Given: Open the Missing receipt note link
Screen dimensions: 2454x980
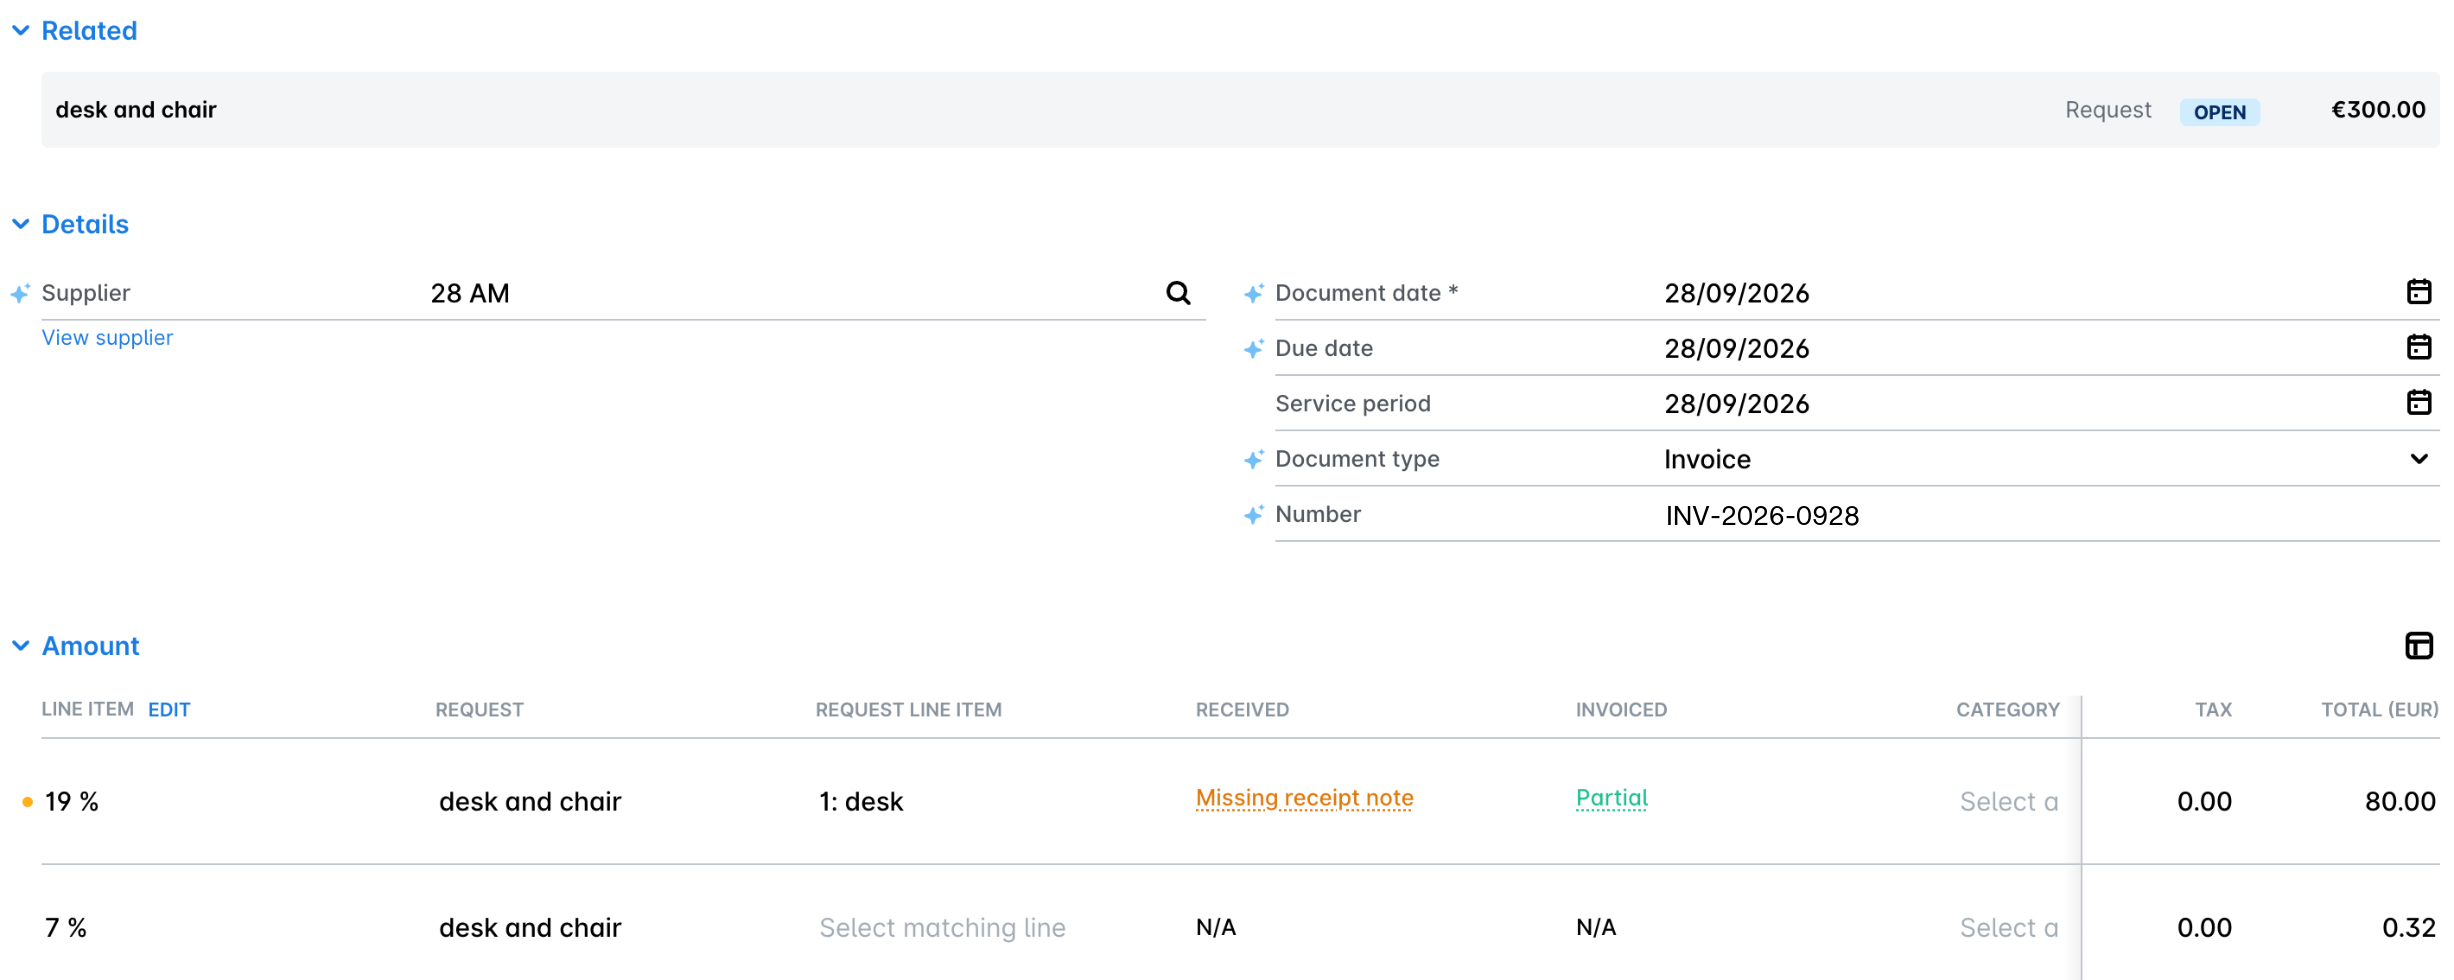Looking at the screenshot, I should coord(1304,798).
